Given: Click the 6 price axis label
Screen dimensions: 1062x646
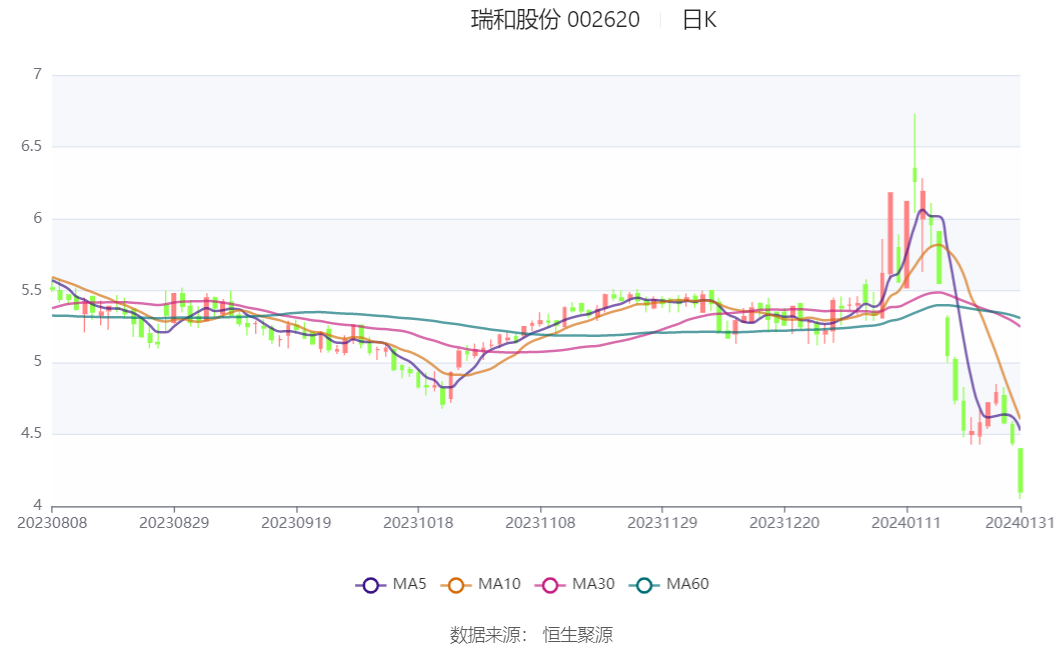Looking at the screenshot, I should pyautogui.click(x=38, y=218).
